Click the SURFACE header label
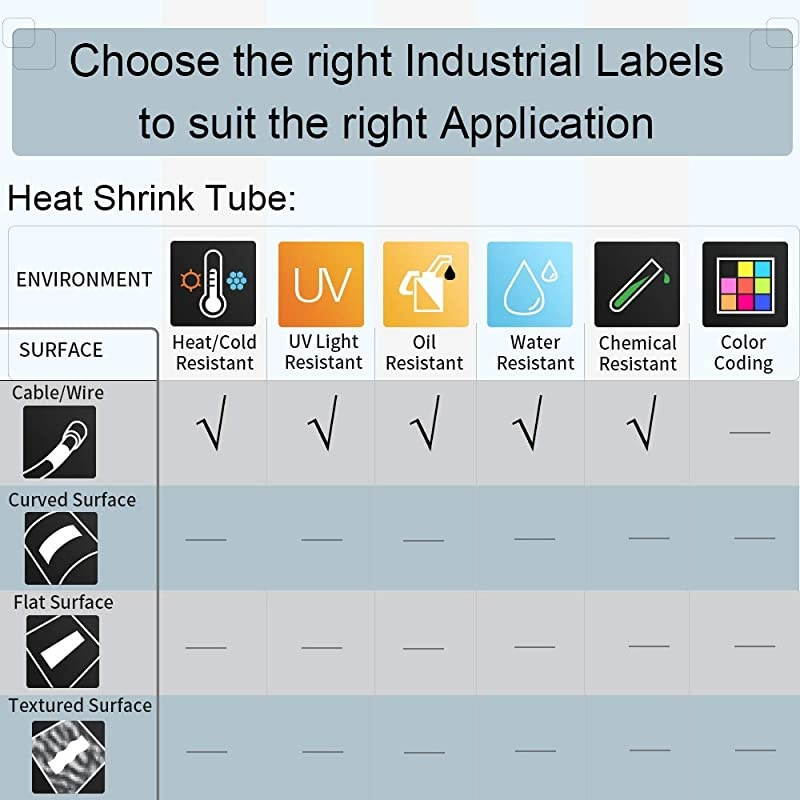The image size is (800, 800). click(61, 350)
